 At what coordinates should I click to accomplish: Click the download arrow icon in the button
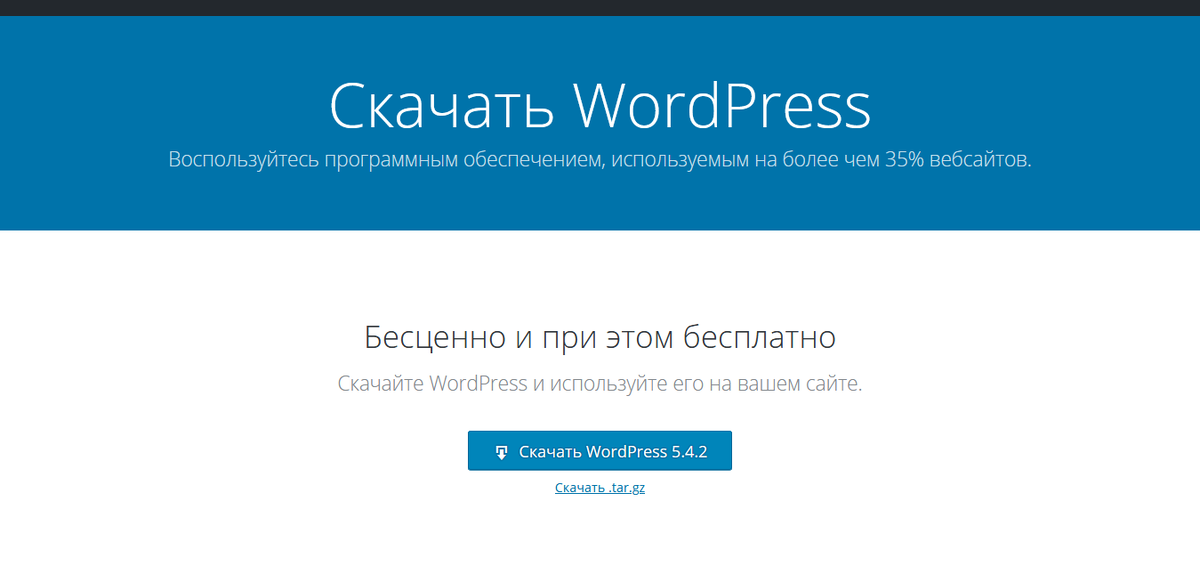pos(502,452)
